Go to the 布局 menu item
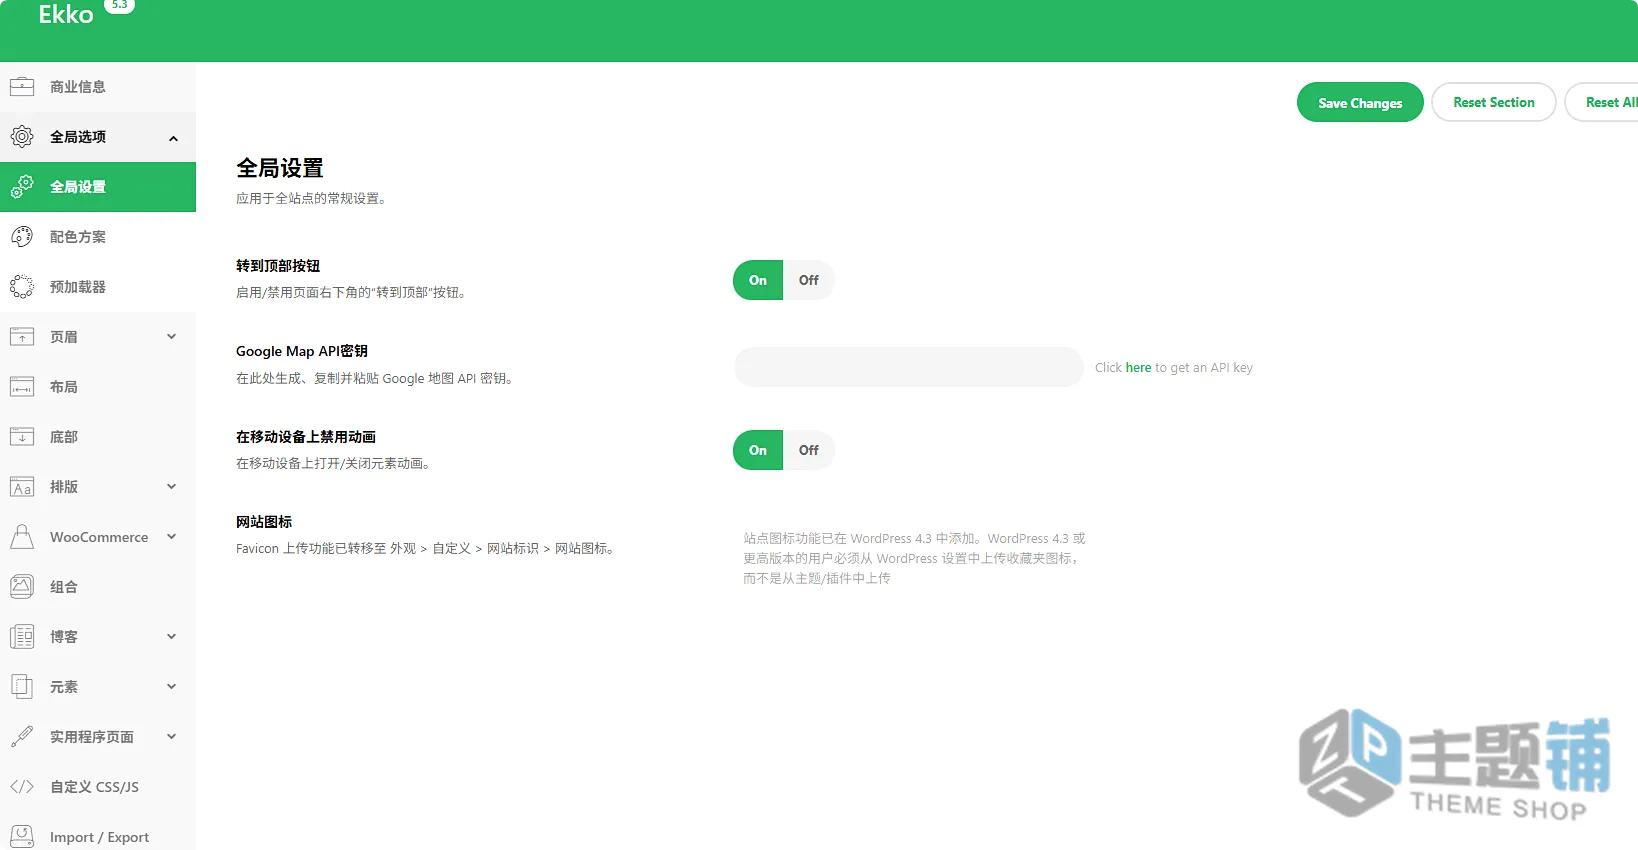The image size is (1638, 850). click(x=98, y=387)
